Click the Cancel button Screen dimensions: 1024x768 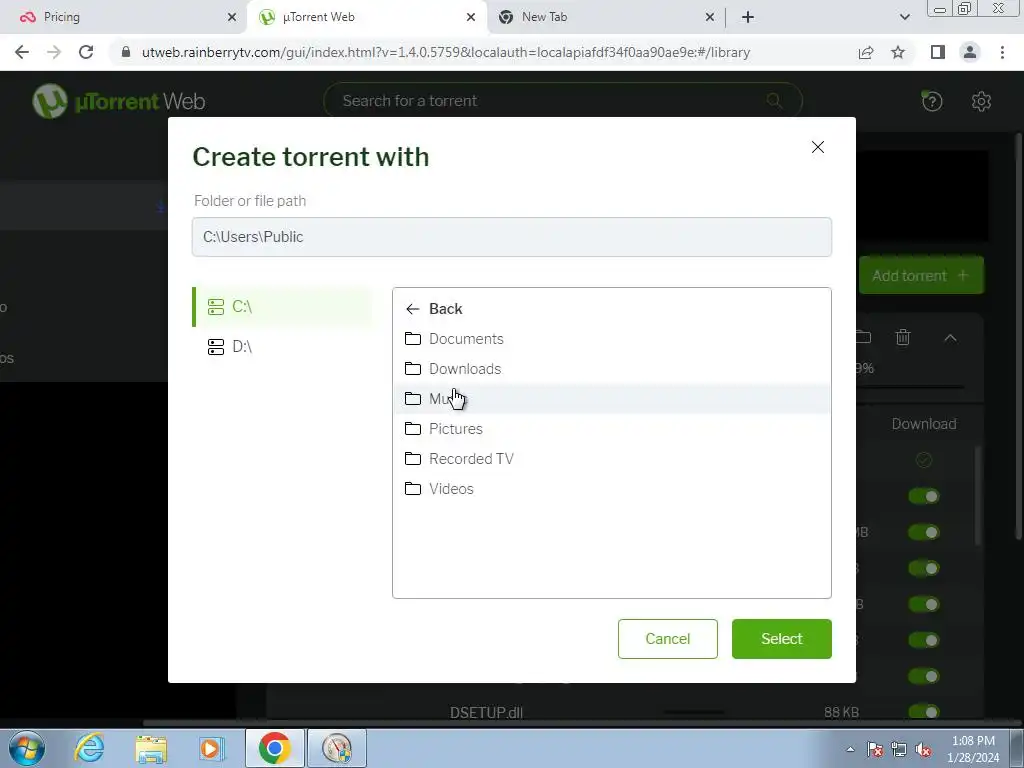(667, 639)
